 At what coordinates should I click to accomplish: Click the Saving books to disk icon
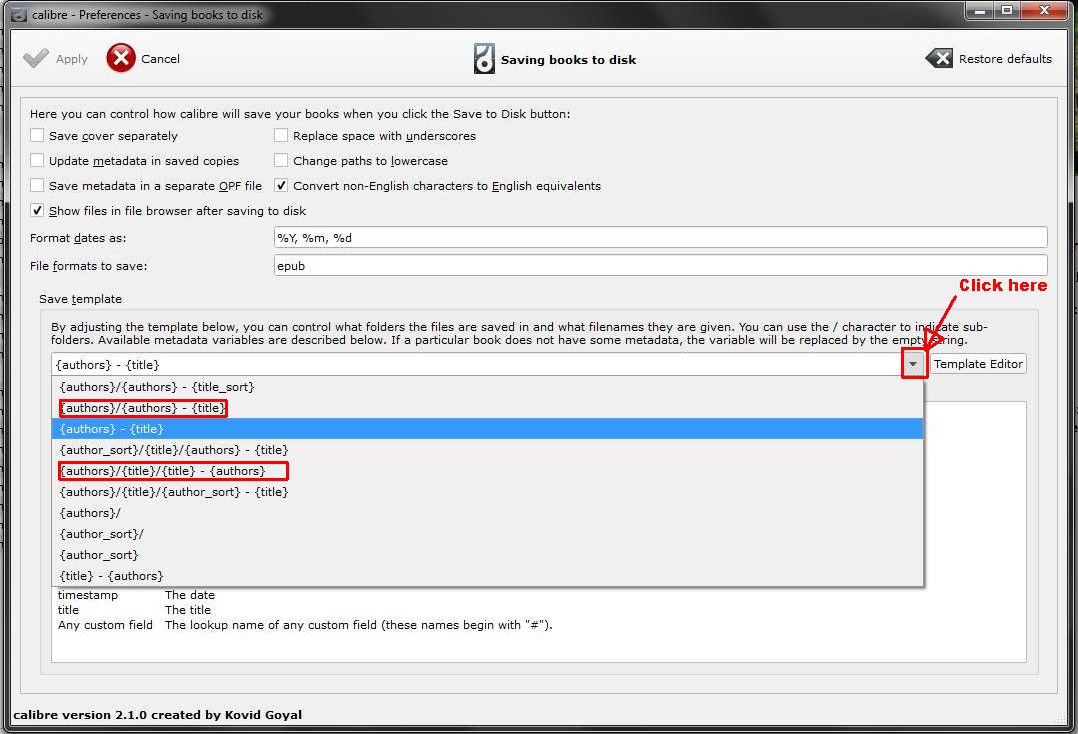[x=484, y=59]
